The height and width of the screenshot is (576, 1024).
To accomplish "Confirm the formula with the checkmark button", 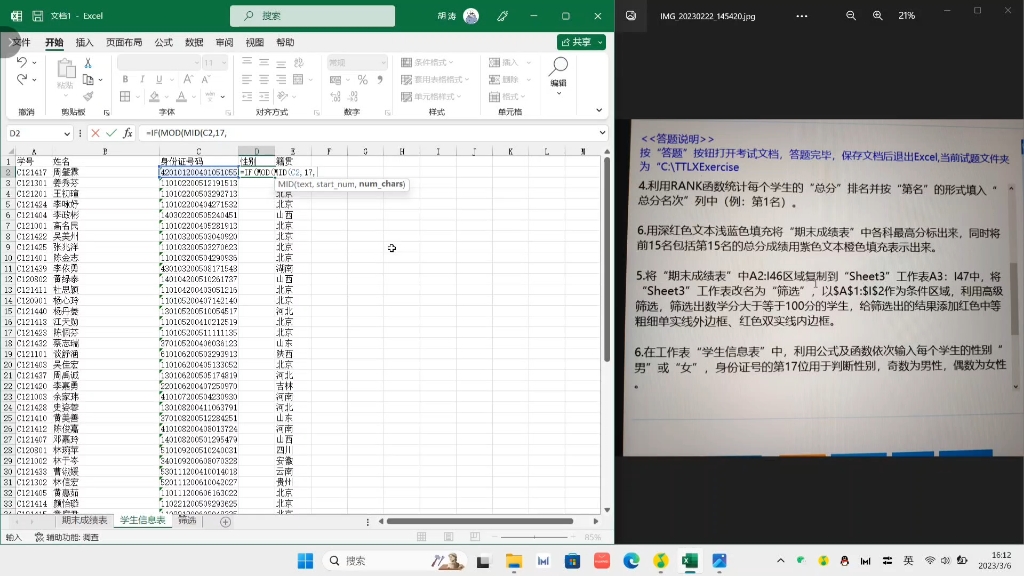I will [110, 133].
